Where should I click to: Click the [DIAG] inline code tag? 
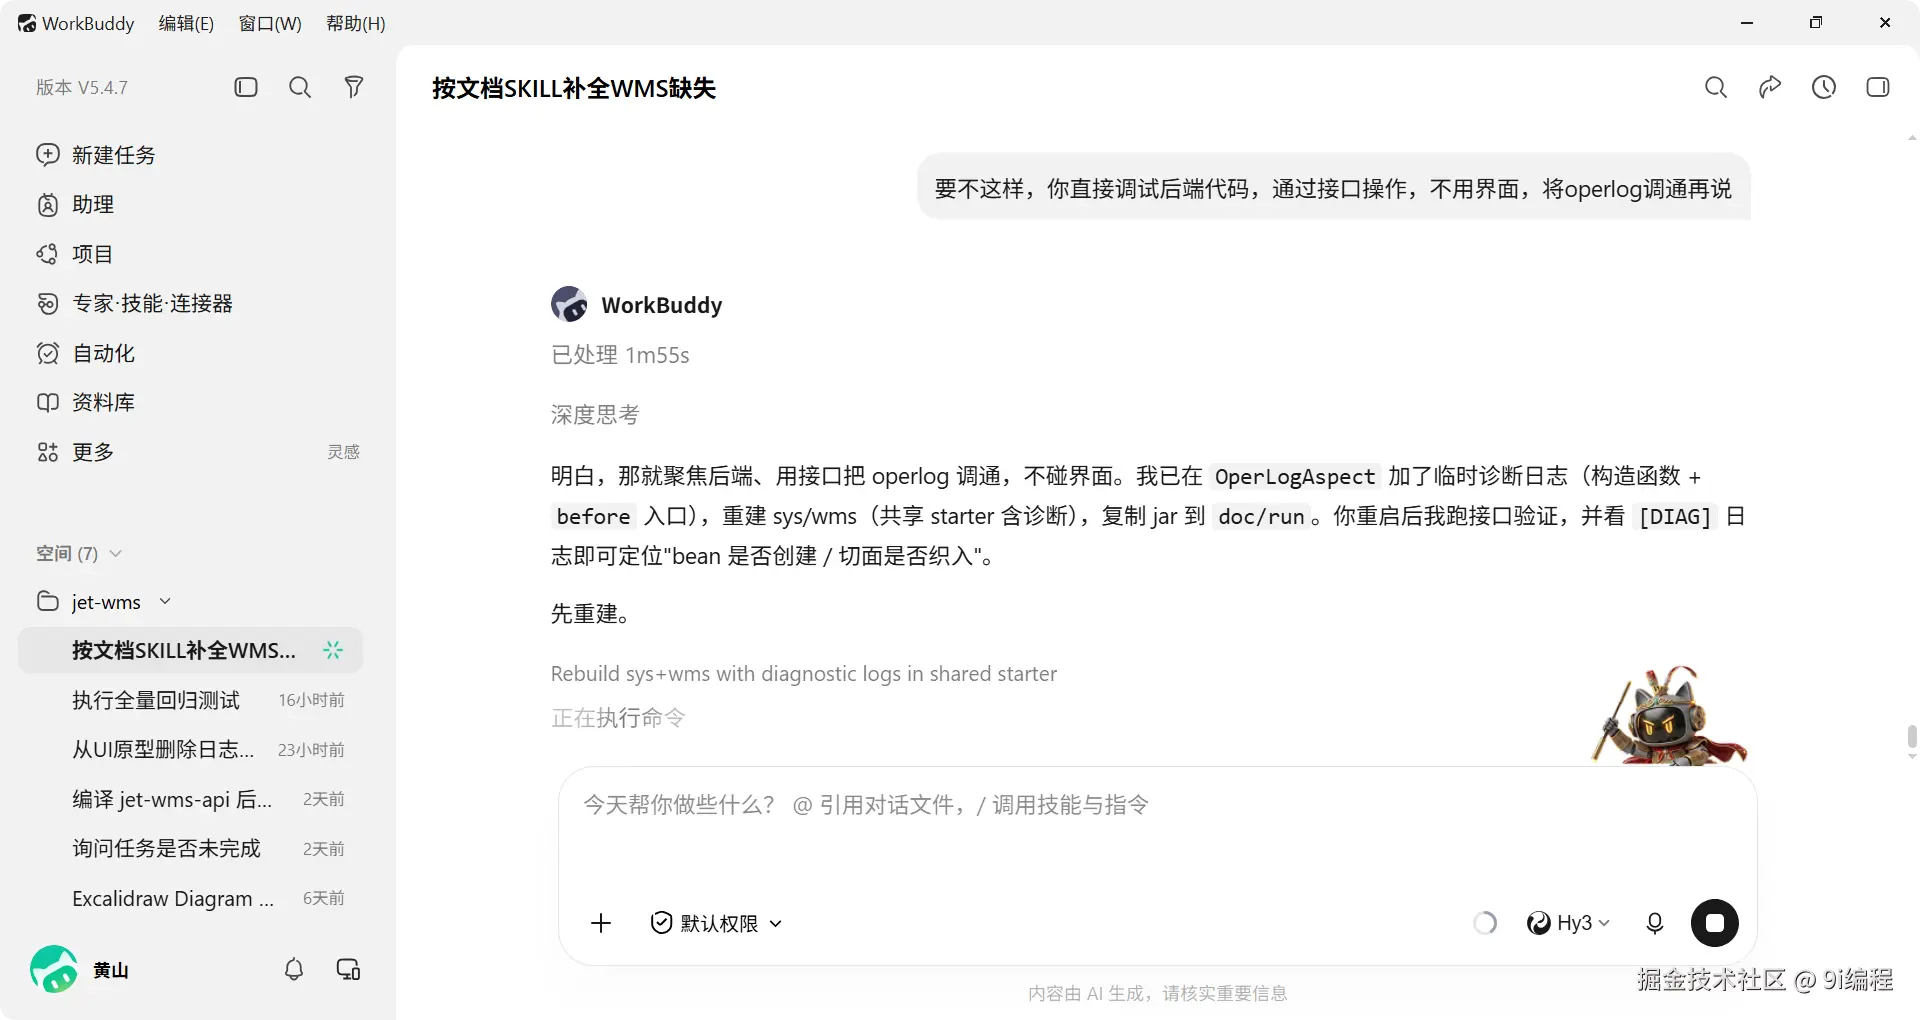(x=1675, y=517)
